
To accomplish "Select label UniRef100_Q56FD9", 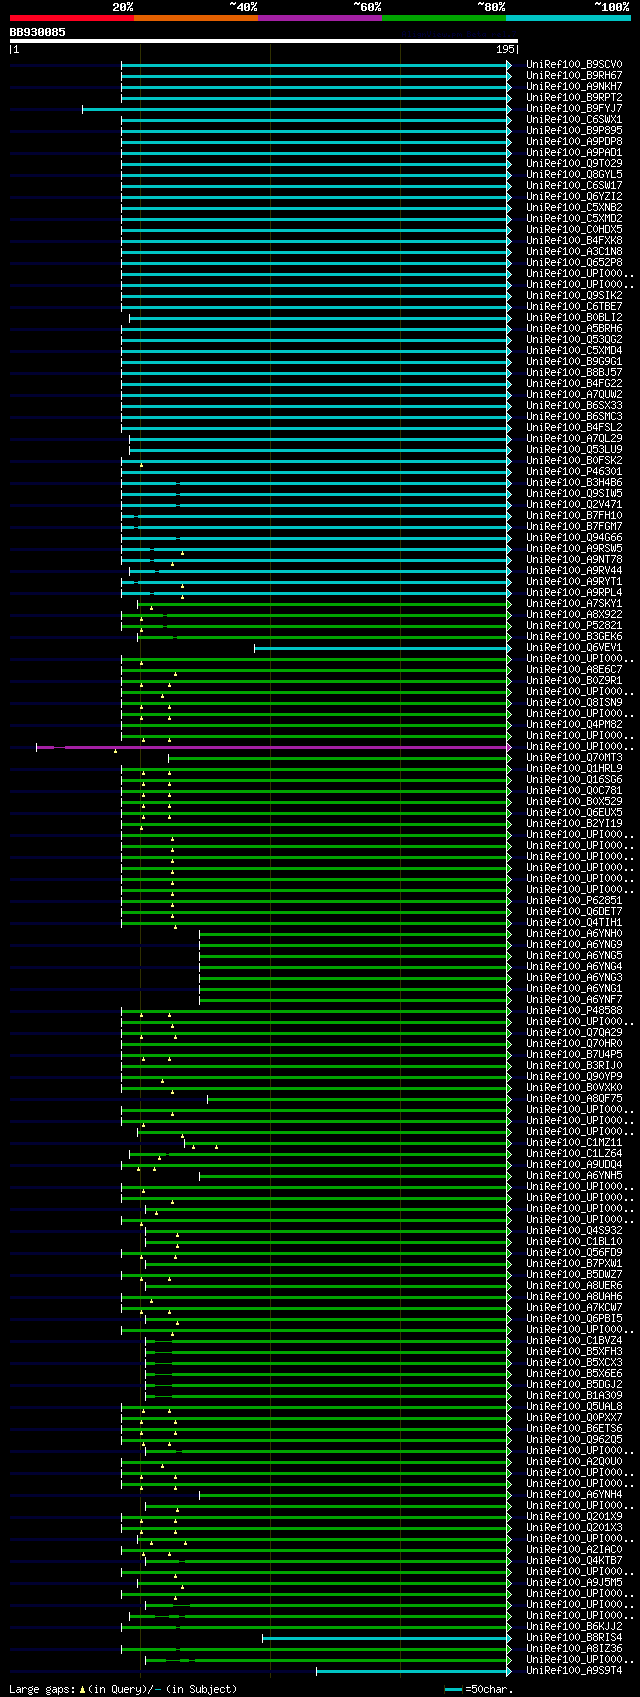I will pos(574,1253).
